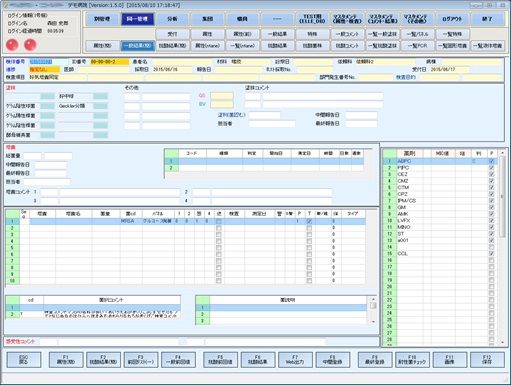The height and width of the screenshot is (385, 511).
Task: Click the right red round indicator button
Action: (x=30, y=45)
